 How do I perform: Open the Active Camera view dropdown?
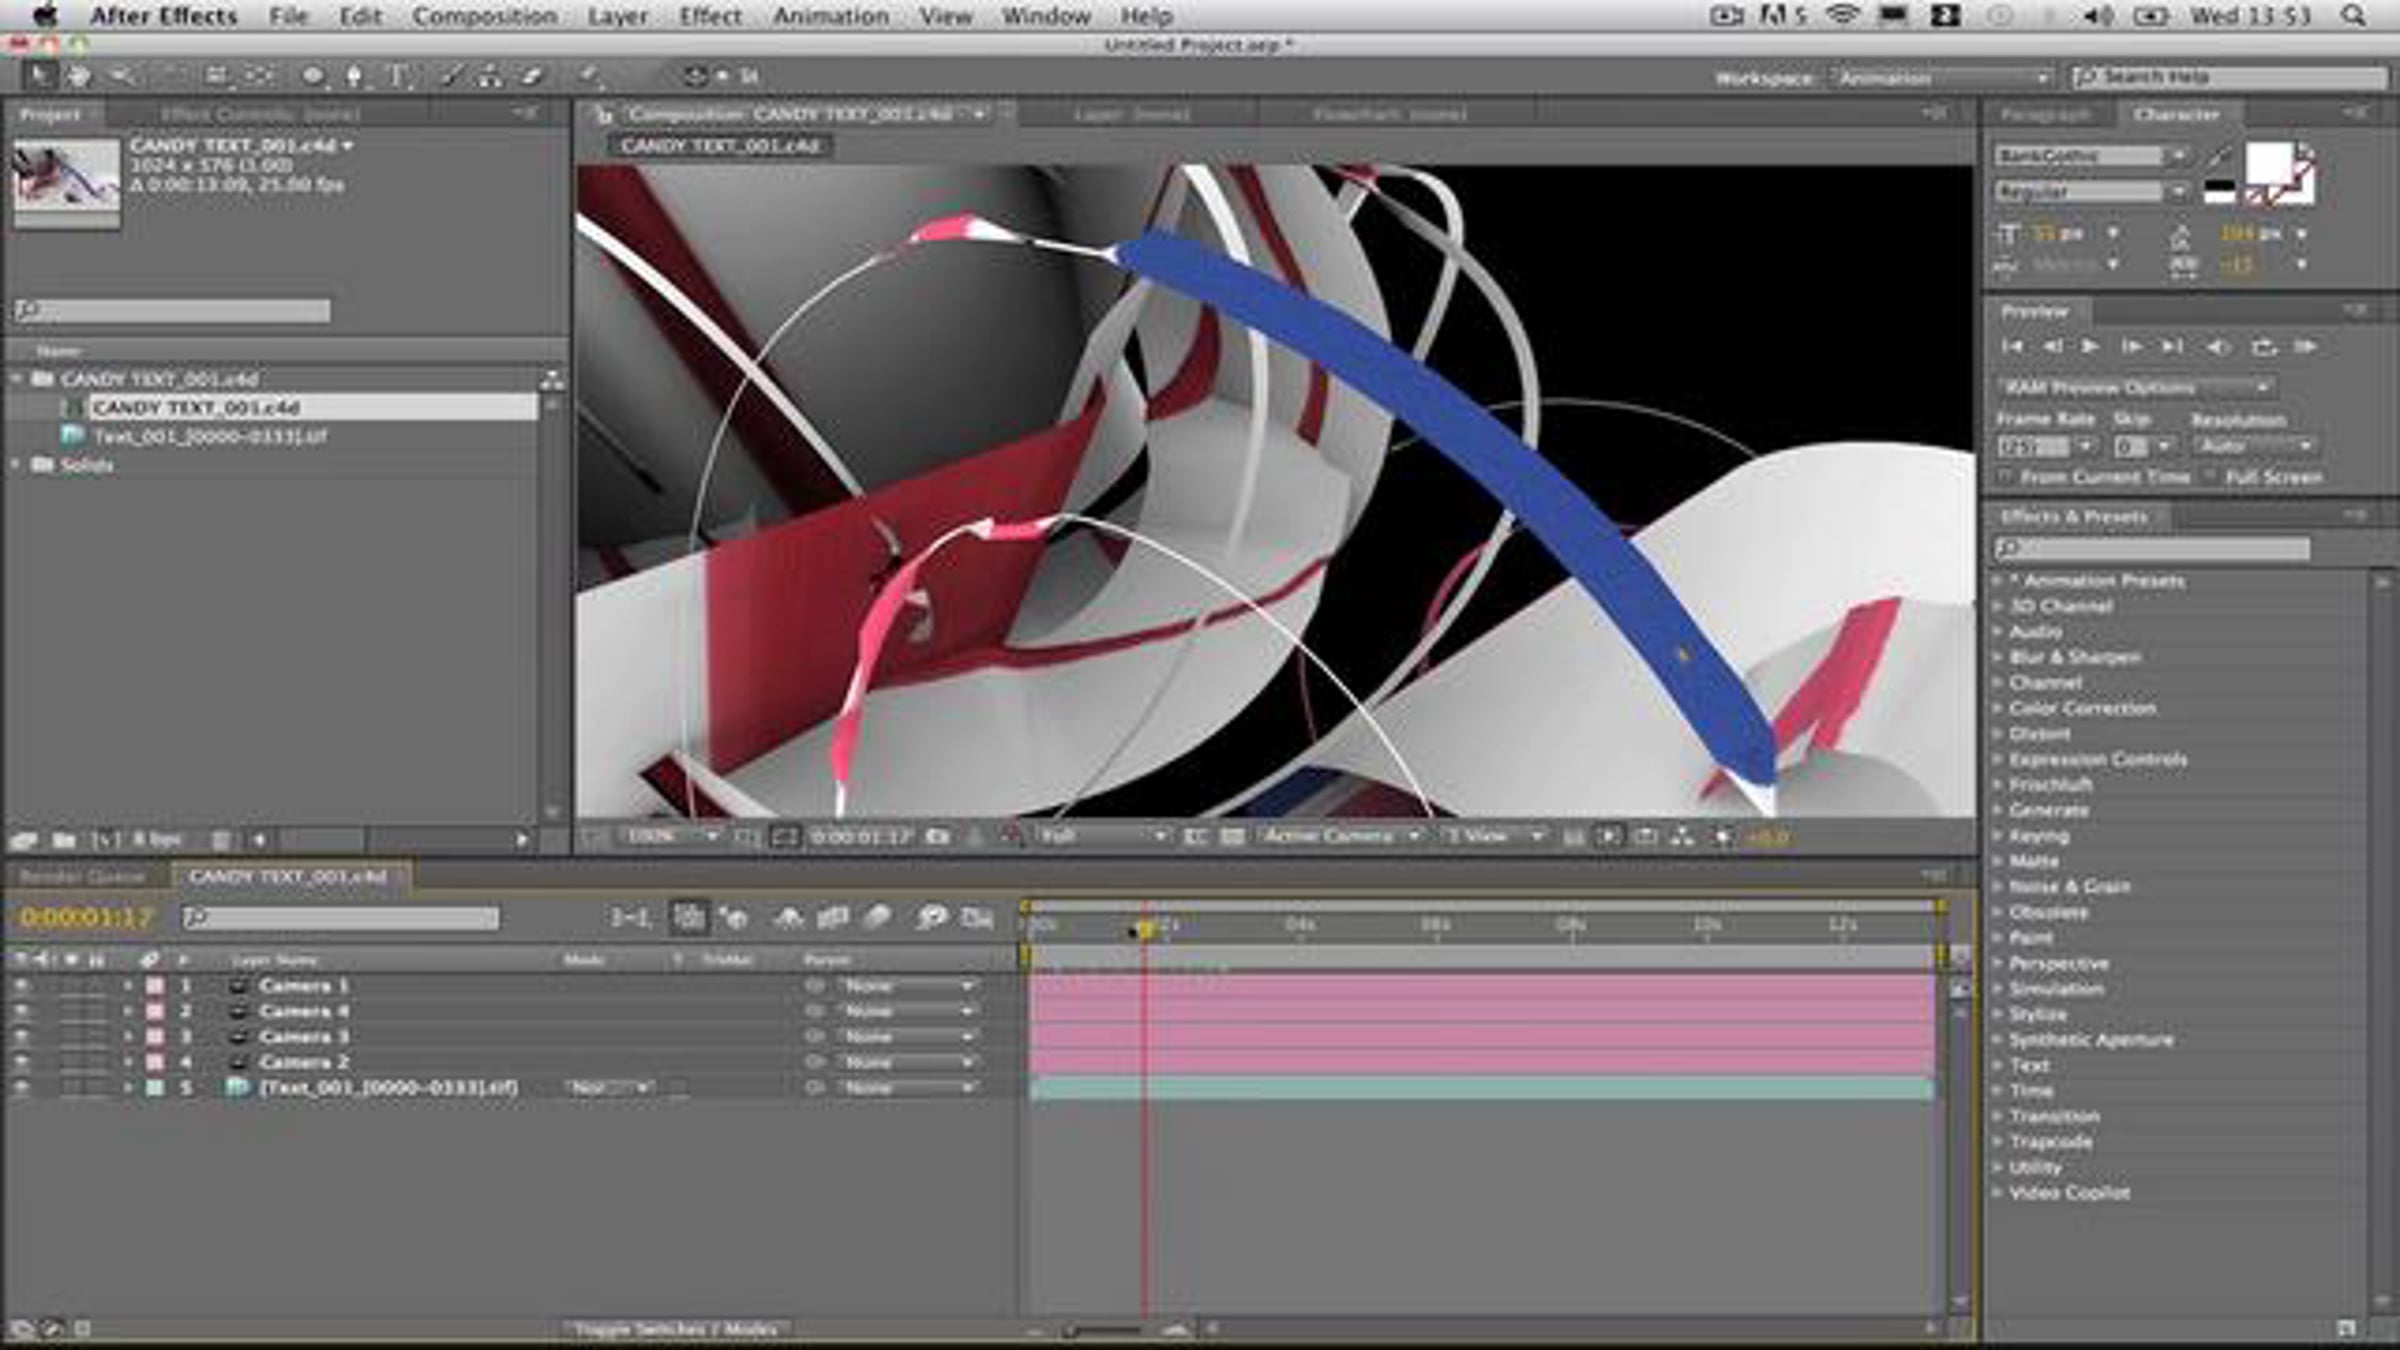[1341, 836]
